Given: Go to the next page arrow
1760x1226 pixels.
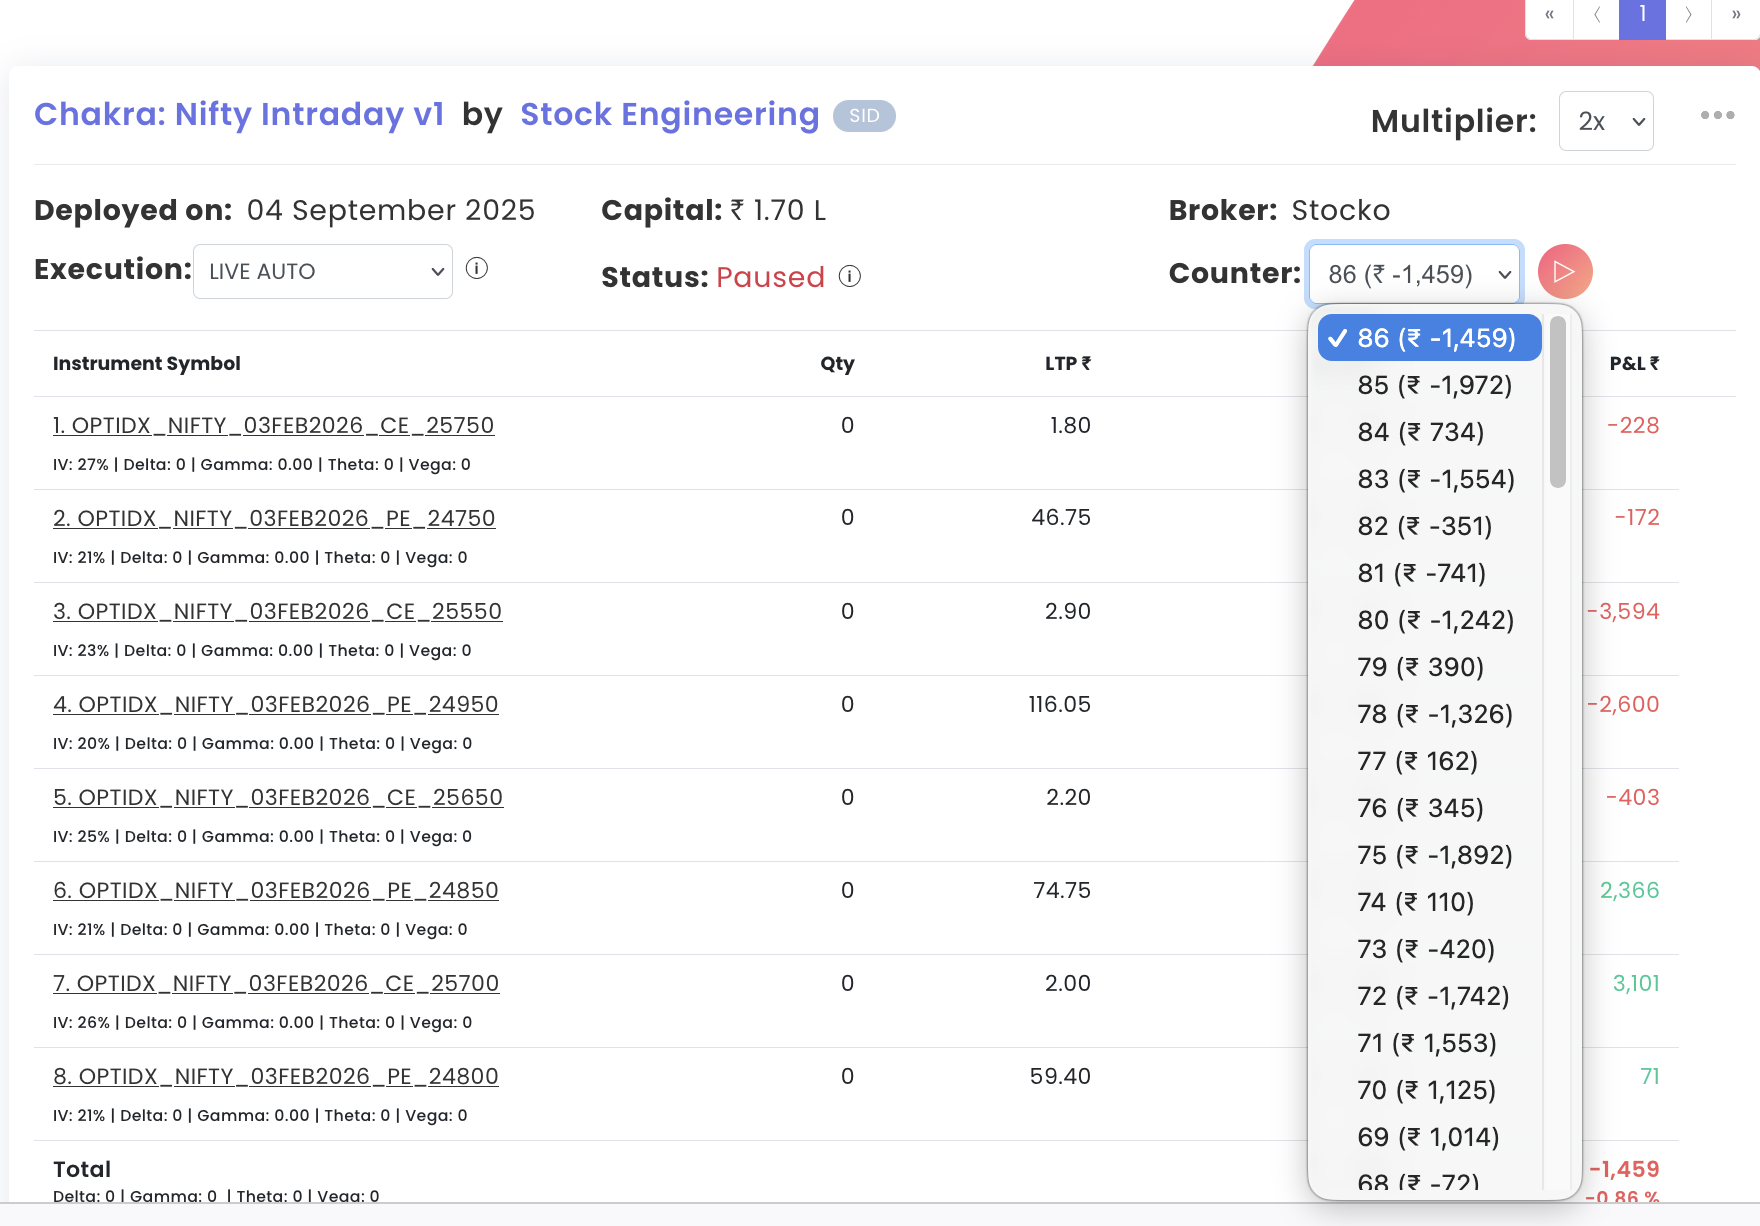Looking at the screenshot, I should coord(1688,15).
